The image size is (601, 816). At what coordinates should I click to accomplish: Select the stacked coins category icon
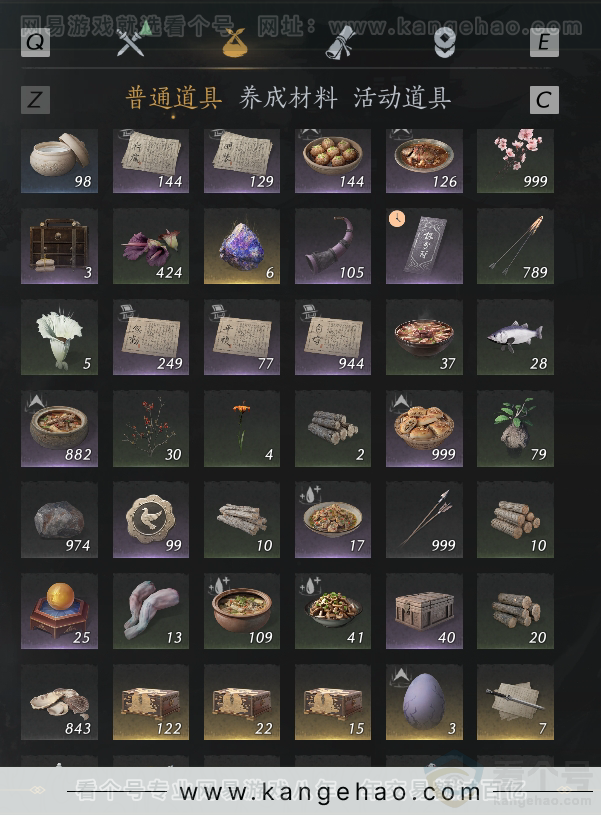[445, 42]
